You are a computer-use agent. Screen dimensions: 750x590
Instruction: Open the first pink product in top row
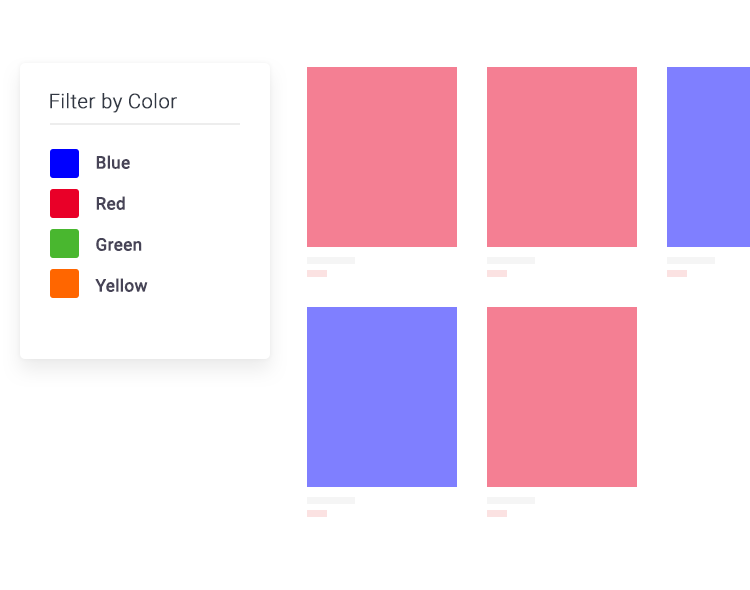tap(382, 157)
